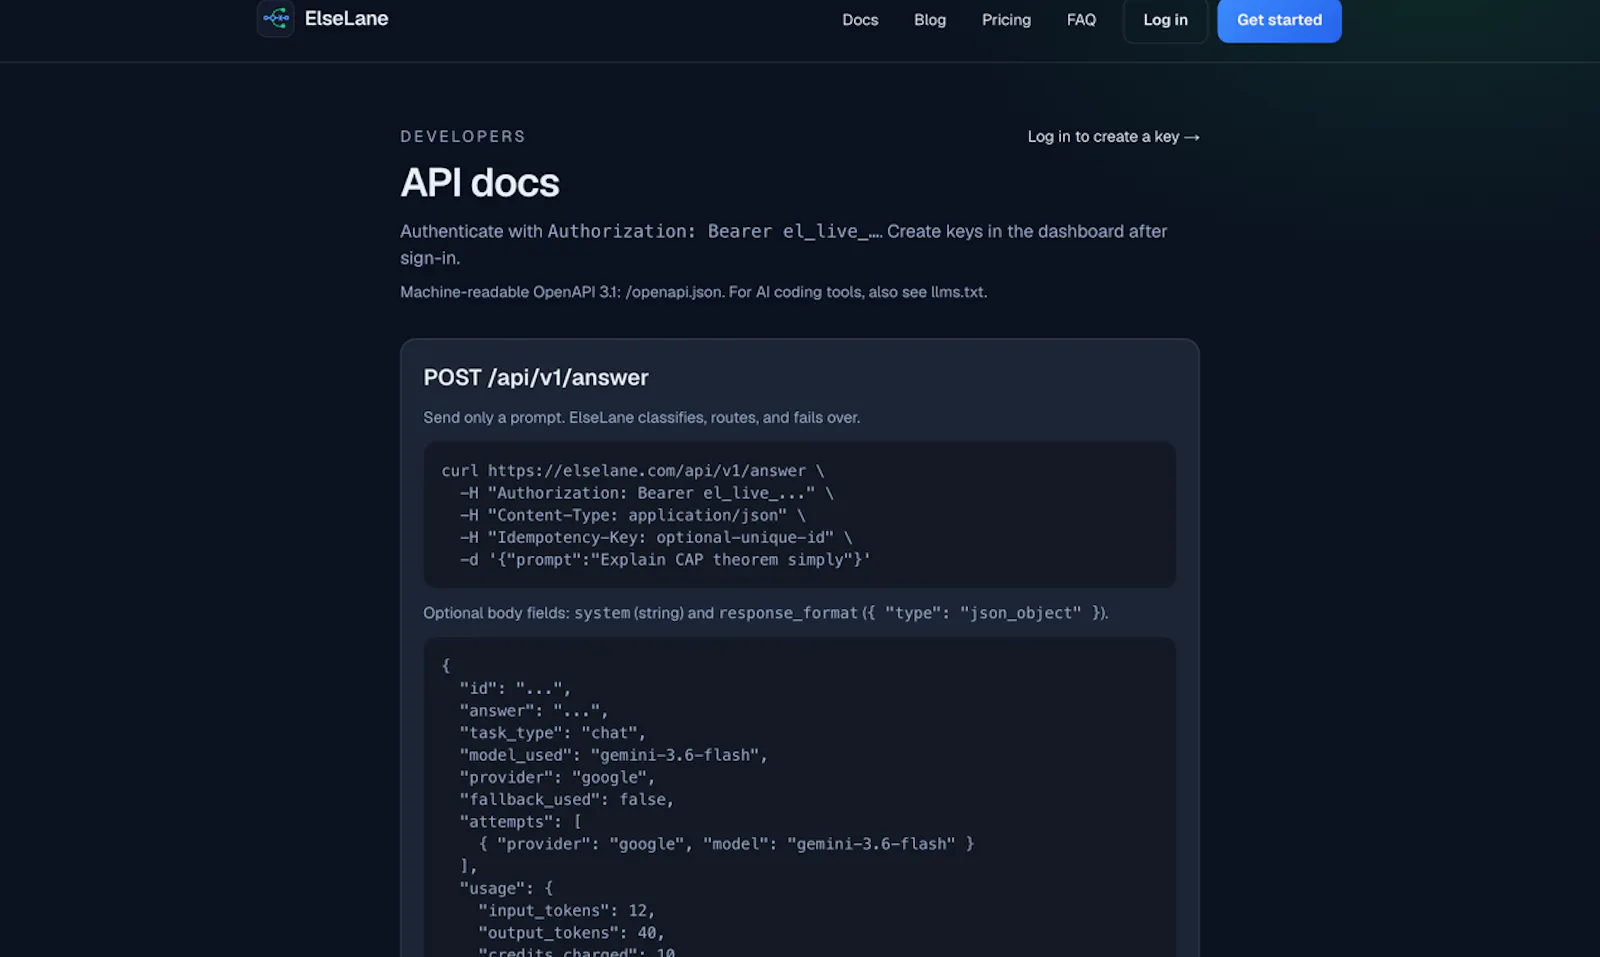Click the "answer": "..." response line
The width and height of the screenshot is (1600, 957).
coord(534,711)
